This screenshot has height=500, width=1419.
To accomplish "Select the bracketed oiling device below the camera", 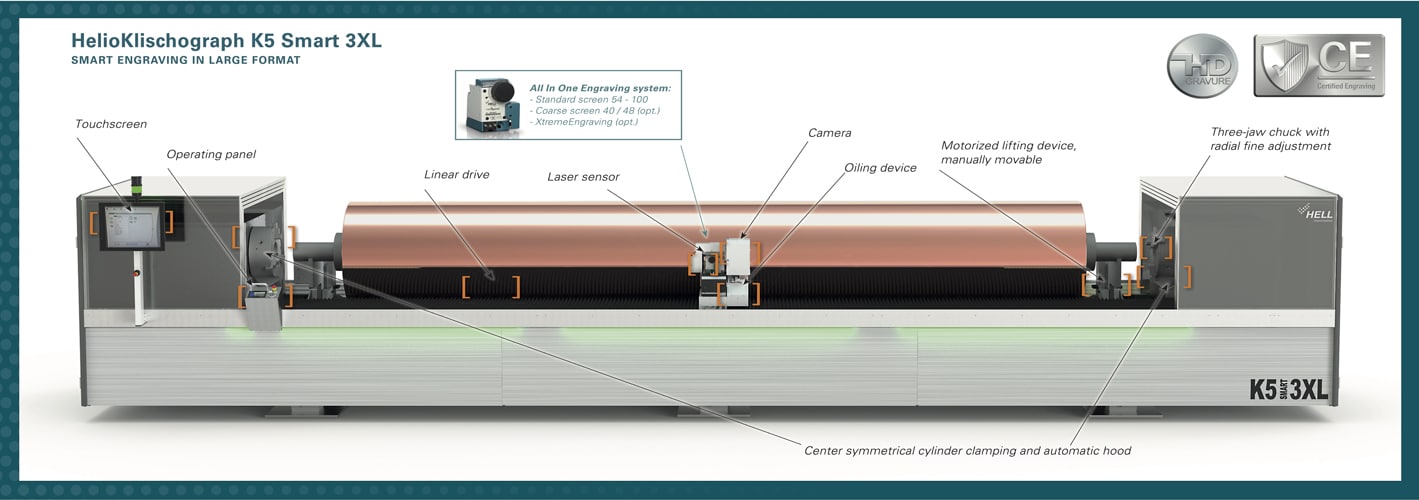I will tap(738, 293).
